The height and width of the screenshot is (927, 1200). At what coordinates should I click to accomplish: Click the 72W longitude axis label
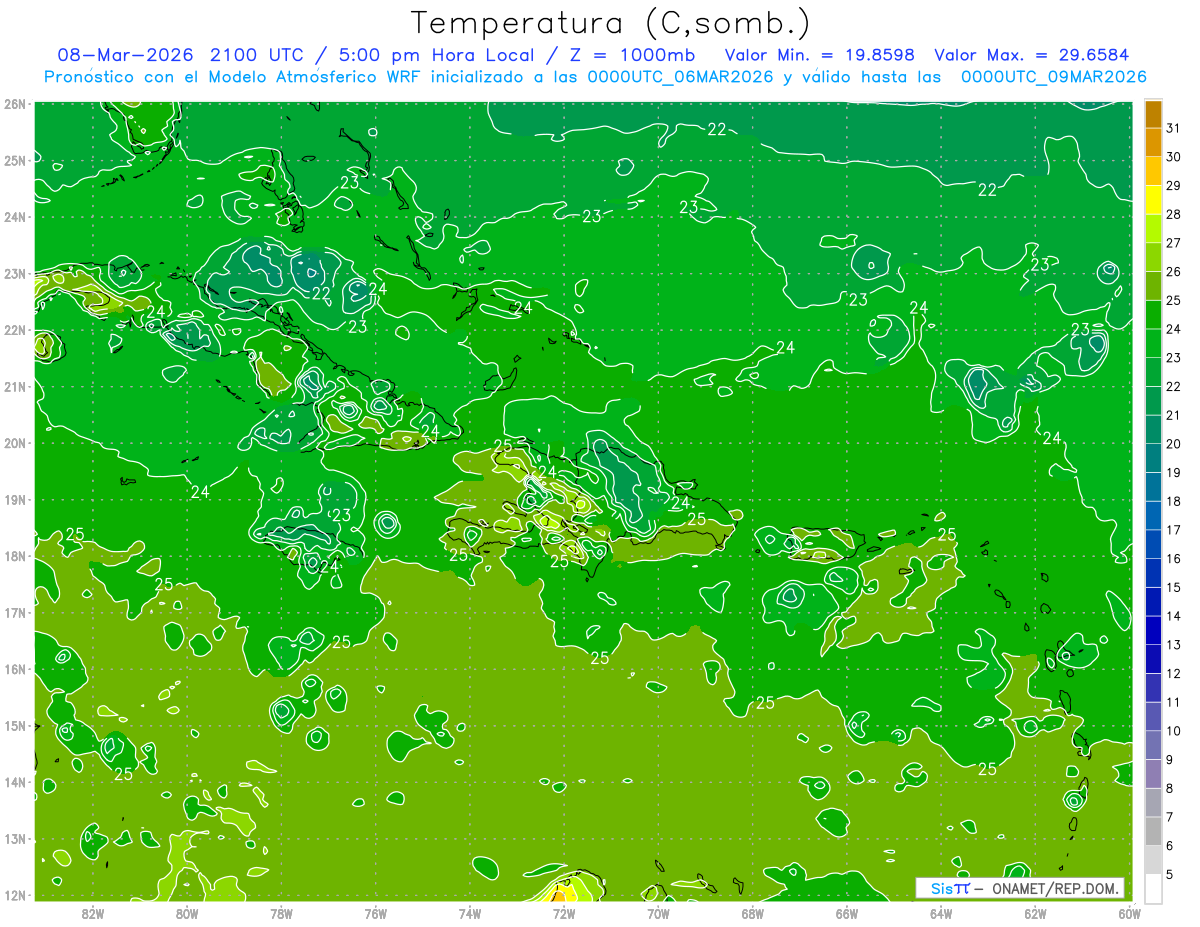(564, 913)
